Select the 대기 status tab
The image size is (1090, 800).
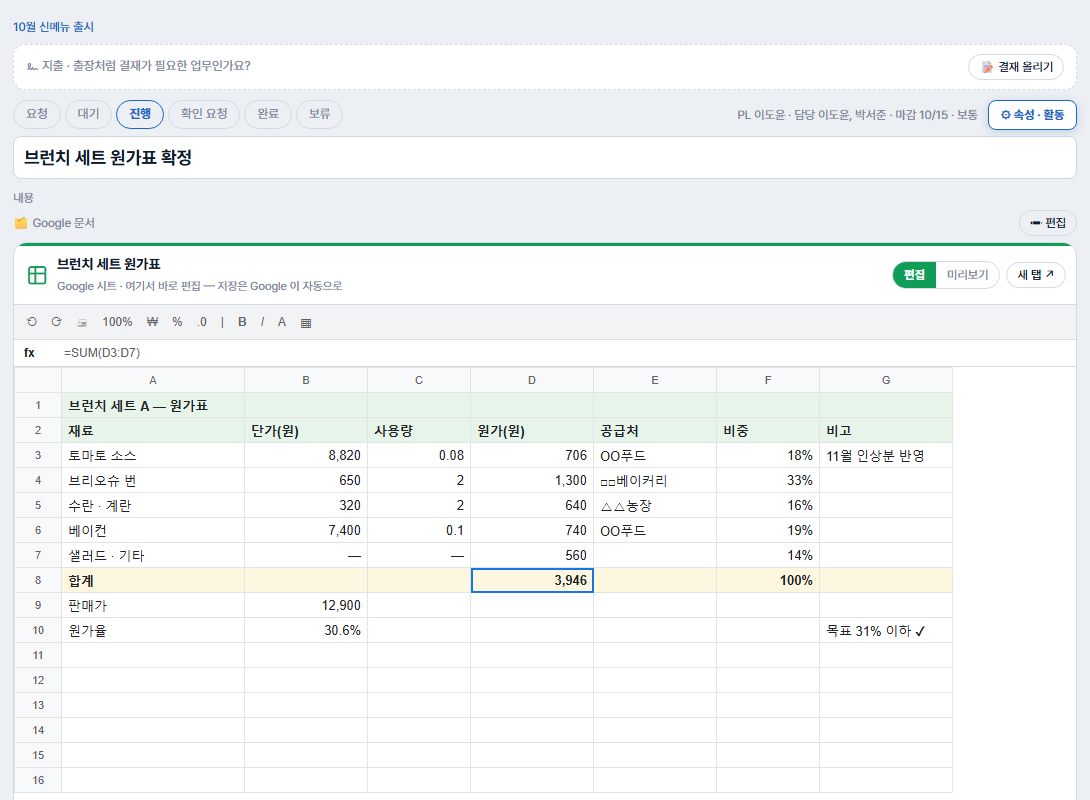click(x=88, y=114)
